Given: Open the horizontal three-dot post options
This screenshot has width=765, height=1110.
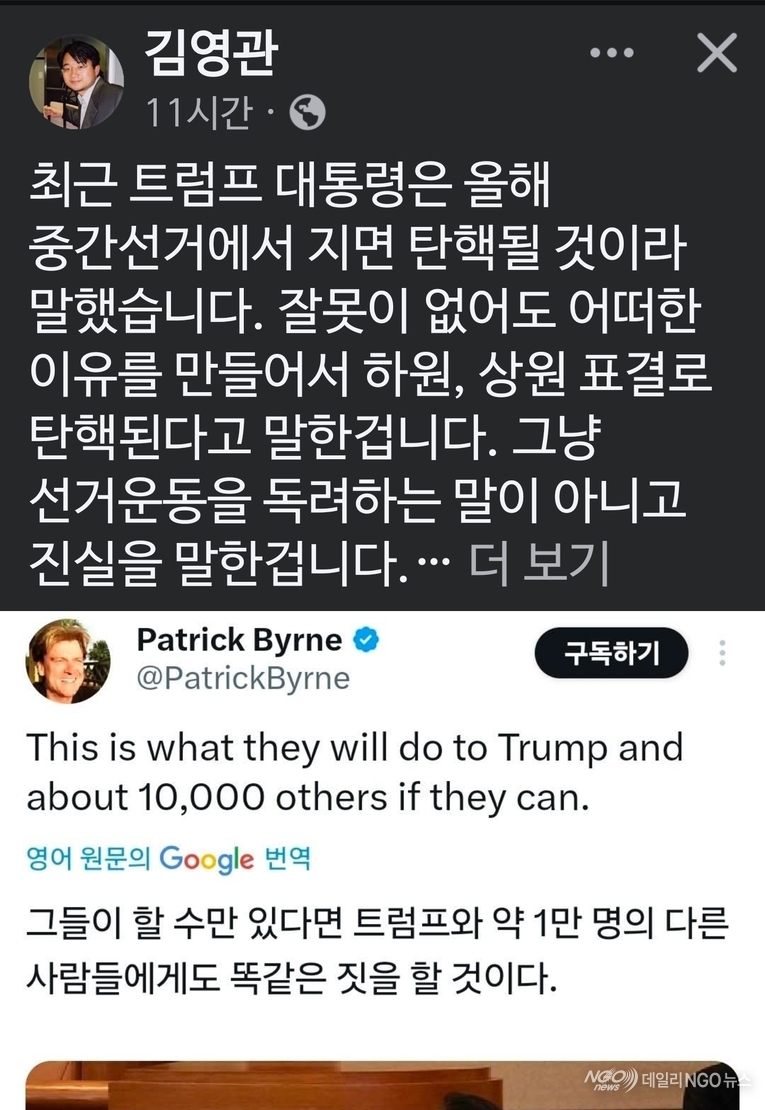Looking at the screenshot, I should 611,52.
